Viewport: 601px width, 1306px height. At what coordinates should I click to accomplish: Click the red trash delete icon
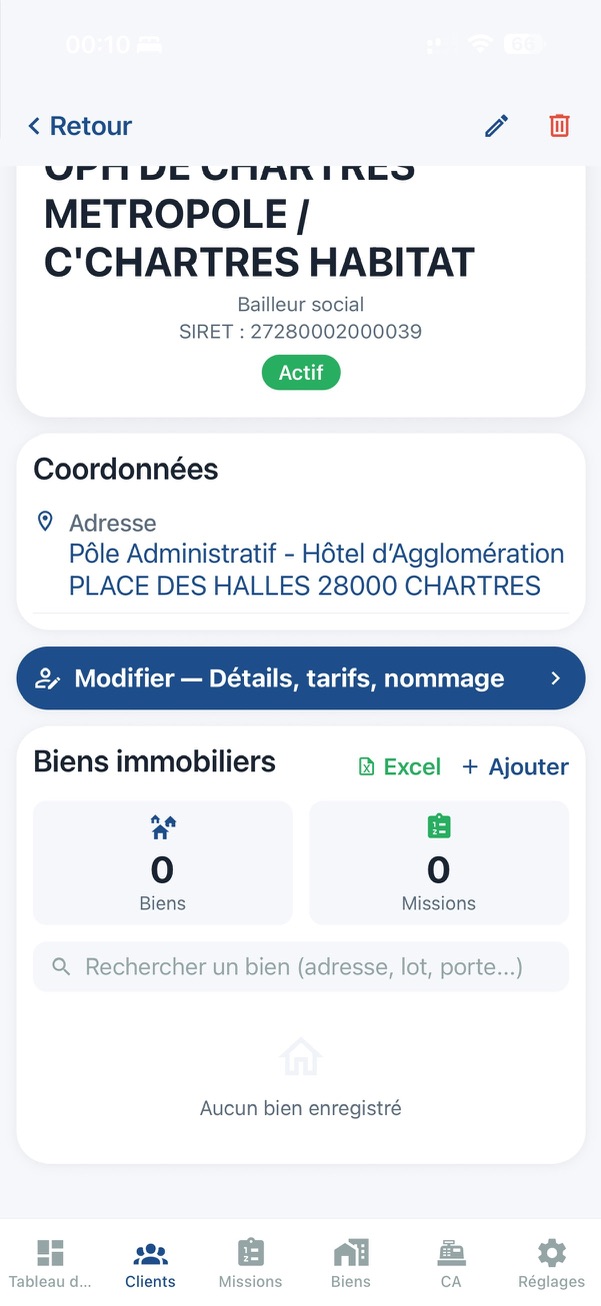[x=558, y=125]
